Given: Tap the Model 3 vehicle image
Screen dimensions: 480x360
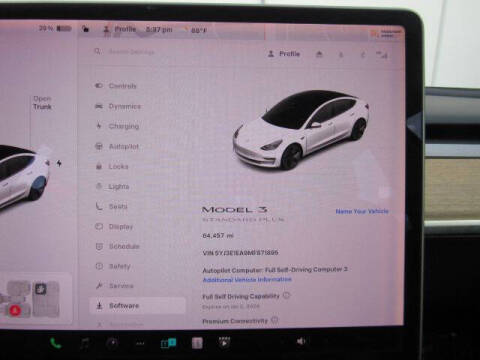Looking at the screenshot, I should tap(301, 130).
